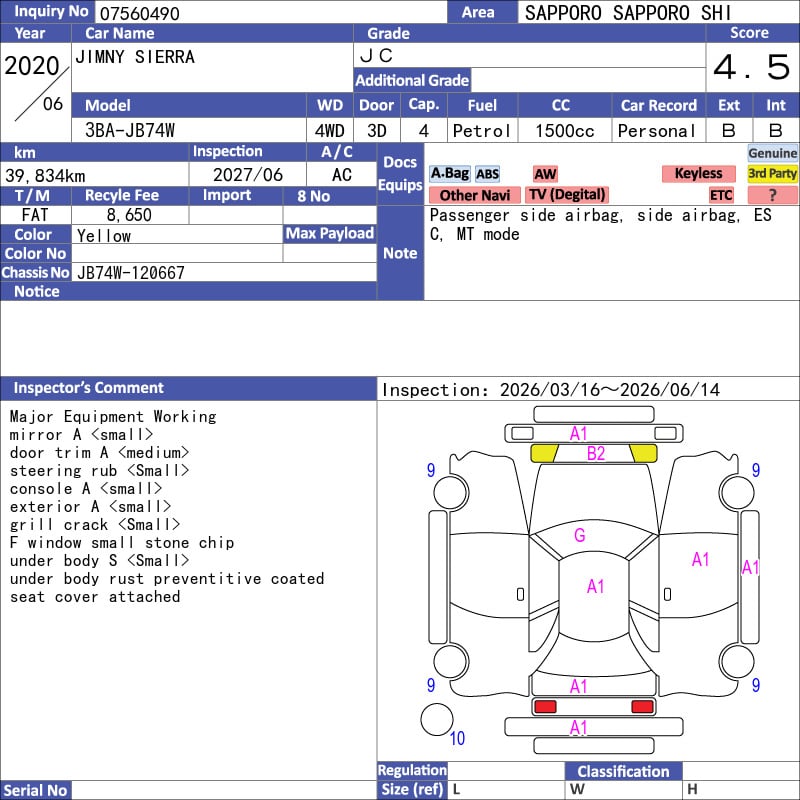Click the spare tire circle labeled 10
This screenshot has width=800, height=800.
[436, 719]
